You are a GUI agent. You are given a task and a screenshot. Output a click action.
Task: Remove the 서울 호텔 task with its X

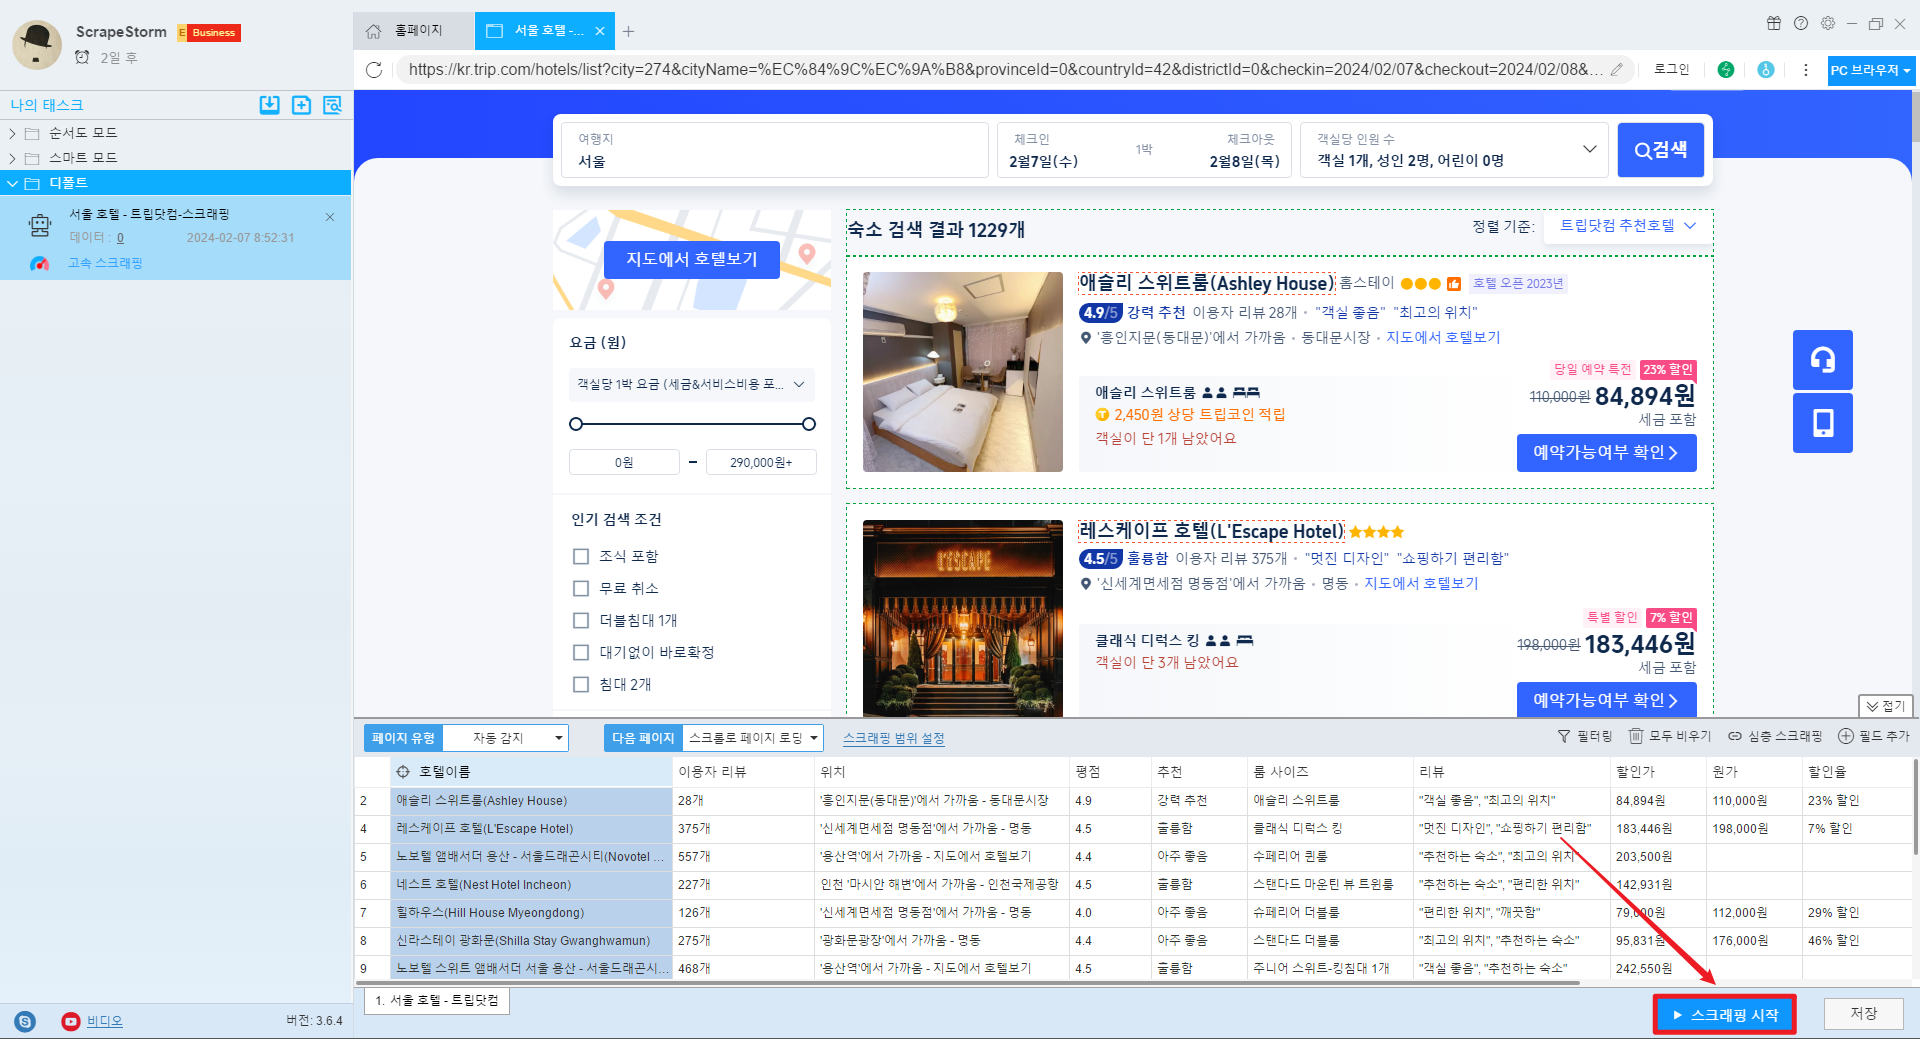pyautogui.click(x=330, y=217)
